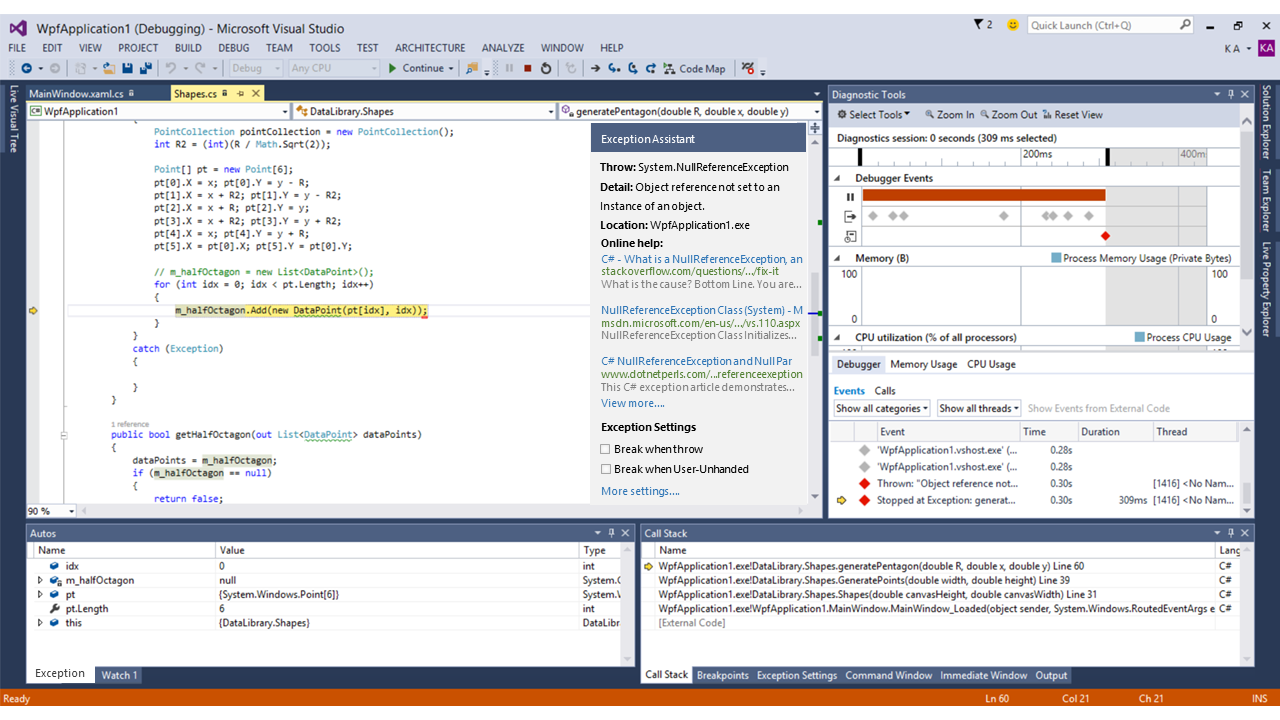Open the ARCHITECTURE menu
This screenshot has width=1280, height=720.
[430, 47]
